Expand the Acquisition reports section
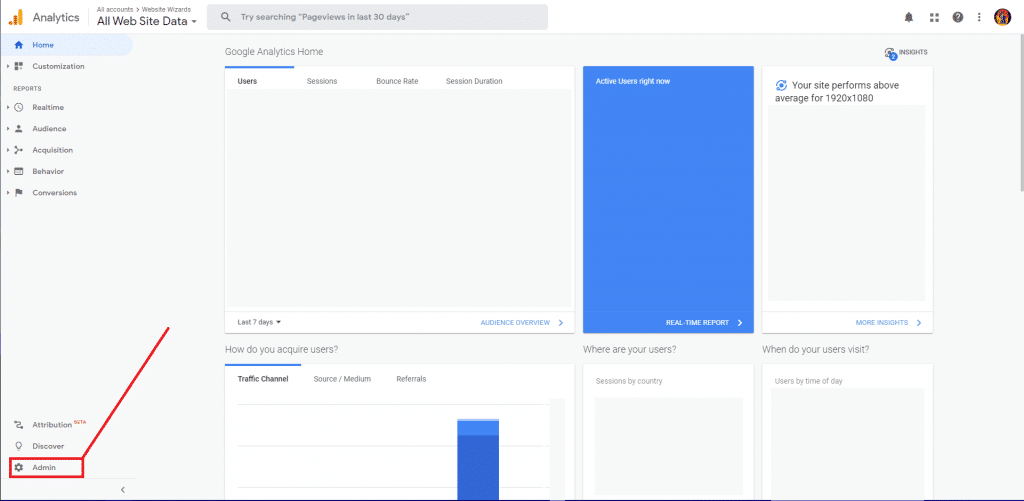Viewport: 1024px width, 501px height. click(x=52, y=150)
